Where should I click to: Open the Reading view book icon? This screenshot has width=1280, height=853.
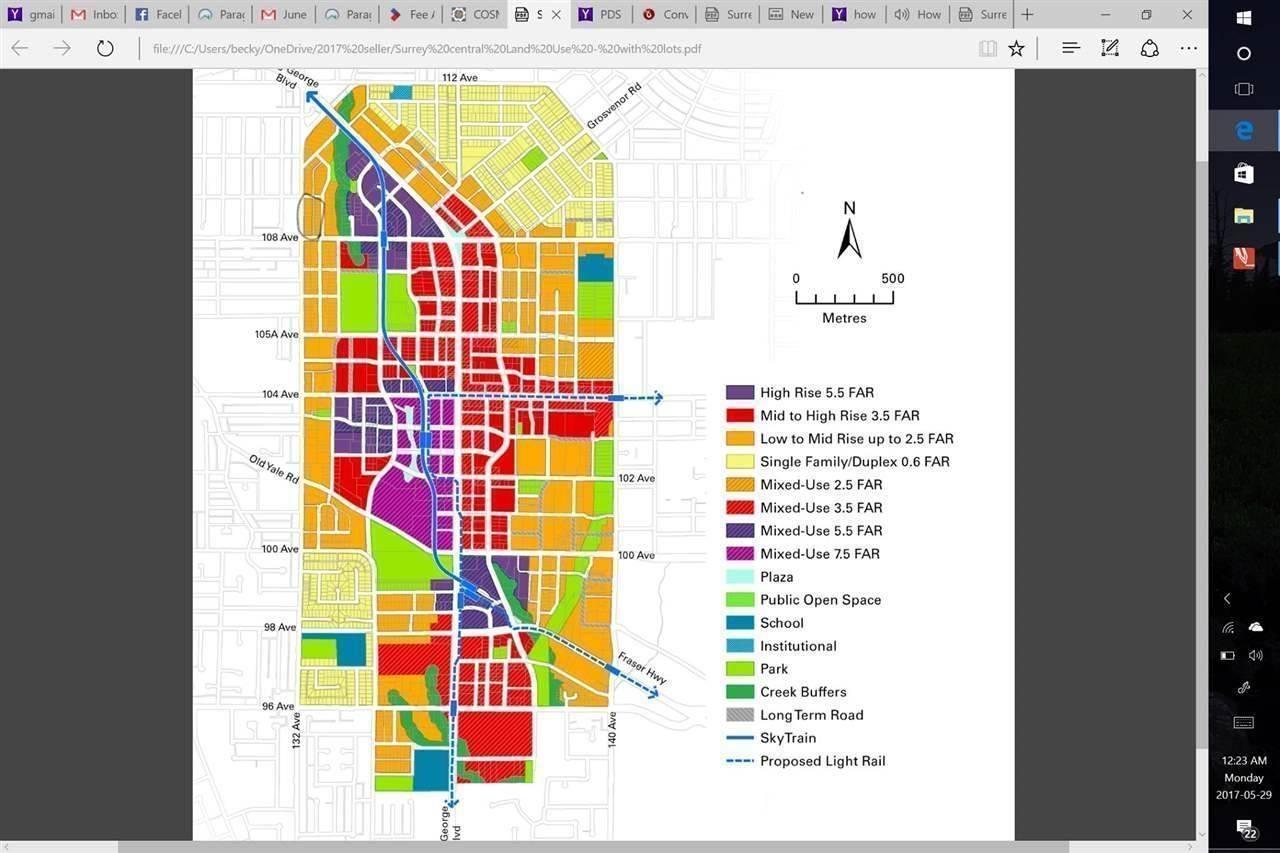[x=987, y=48]
